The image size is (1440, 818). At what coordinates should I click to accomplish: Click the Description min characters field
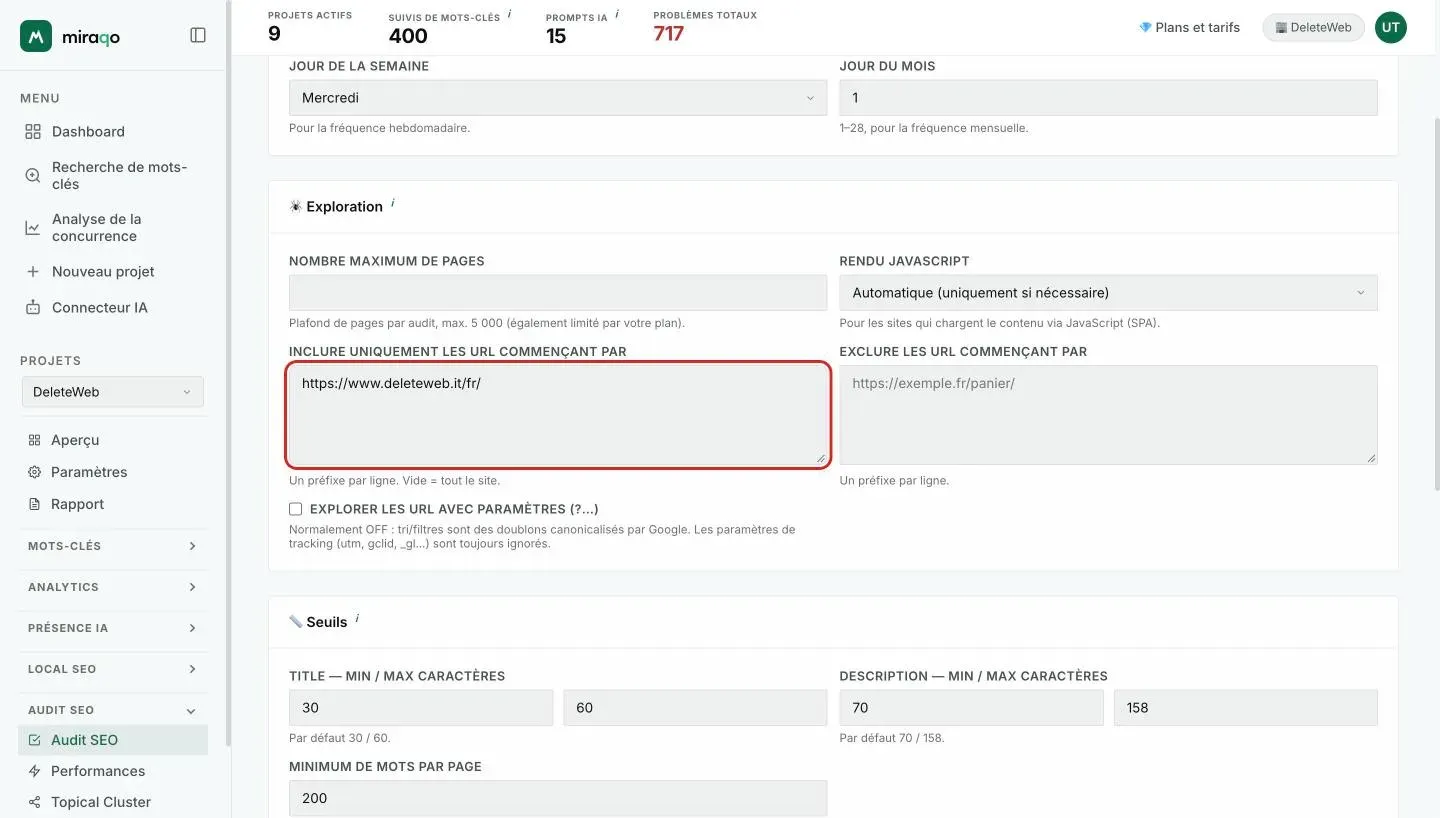[971, 708]
